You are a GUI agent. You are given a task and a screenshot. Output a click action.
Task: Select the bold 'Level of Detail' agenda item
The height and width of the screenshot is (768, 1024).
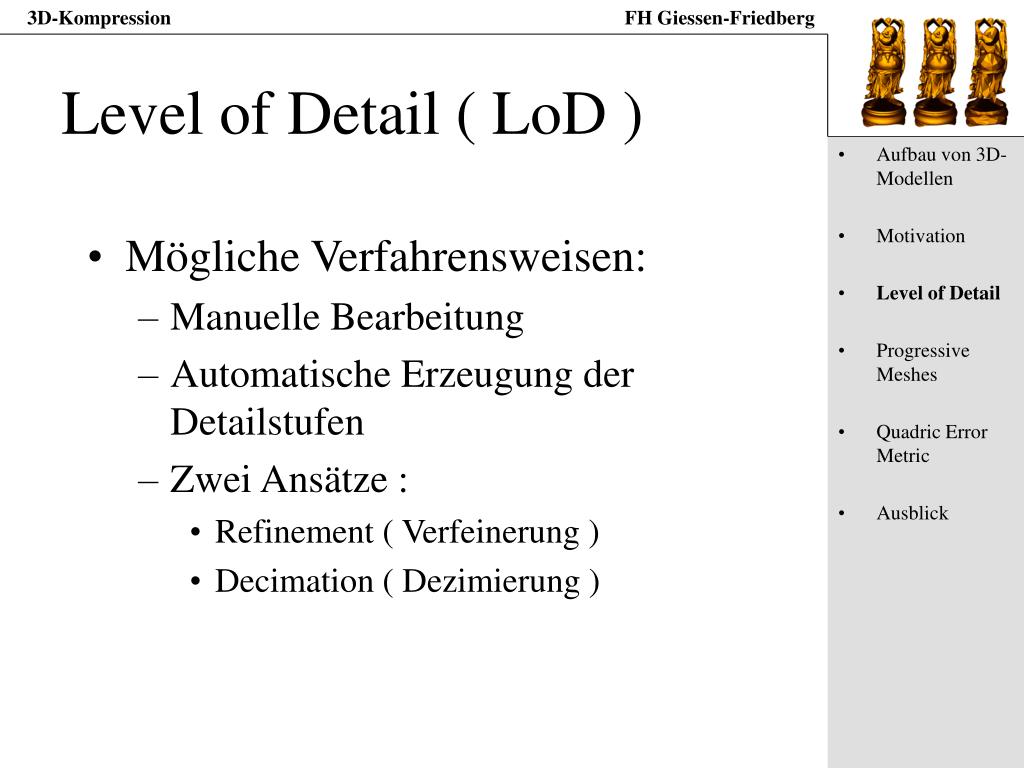[x=938, y=293]
